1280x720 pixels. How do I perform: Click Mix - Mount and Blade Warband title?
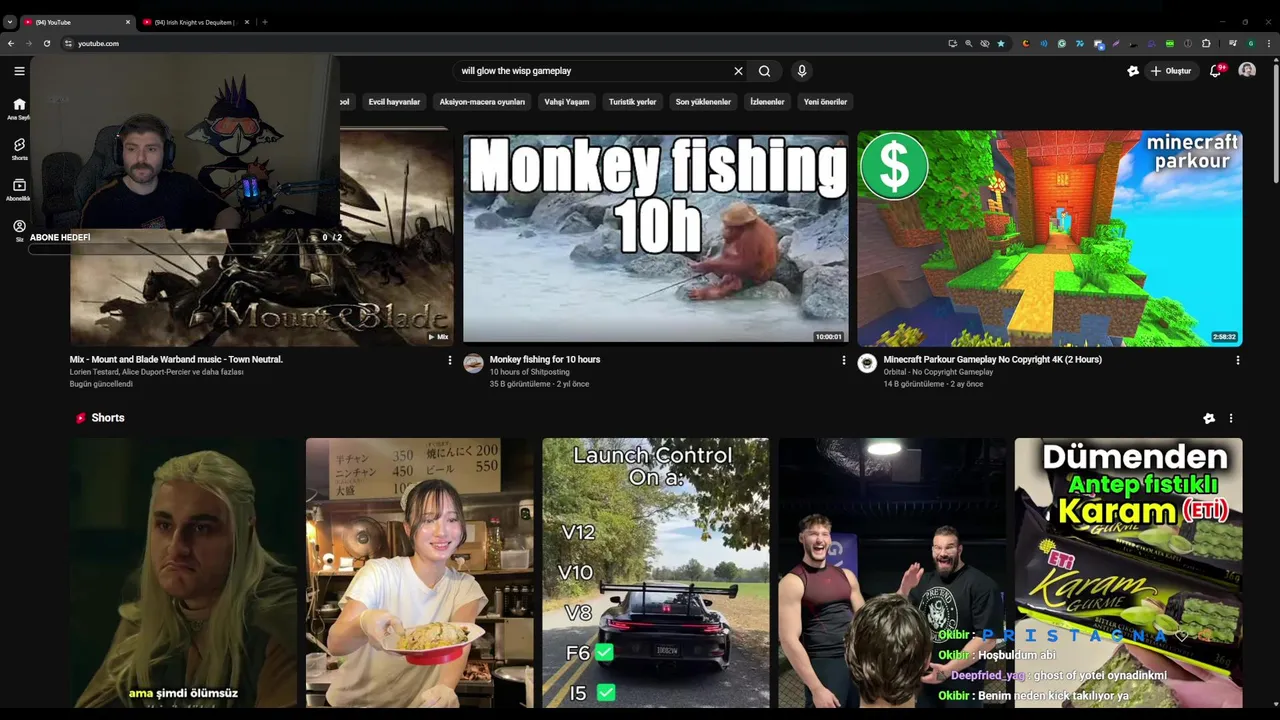176,359
